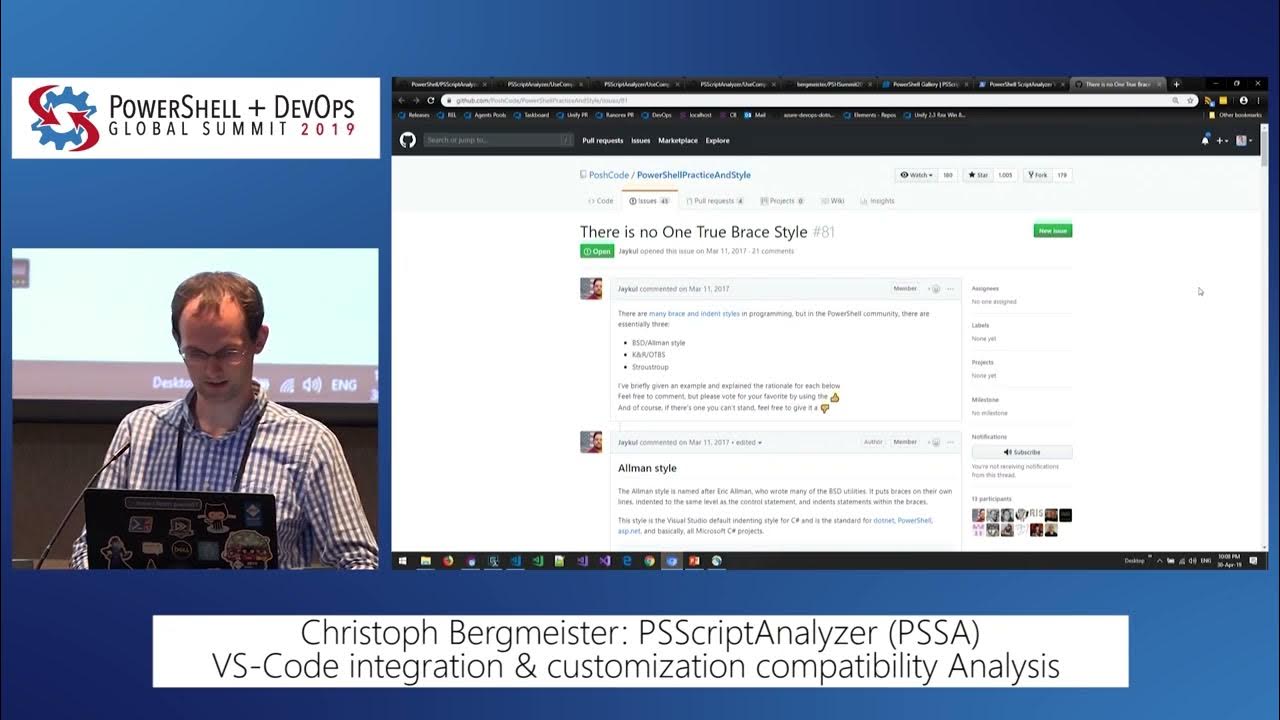This screenshot has width=1280, height=720.
Task: Focus the 'Search or jump to' field
Action: click(497, 140)
